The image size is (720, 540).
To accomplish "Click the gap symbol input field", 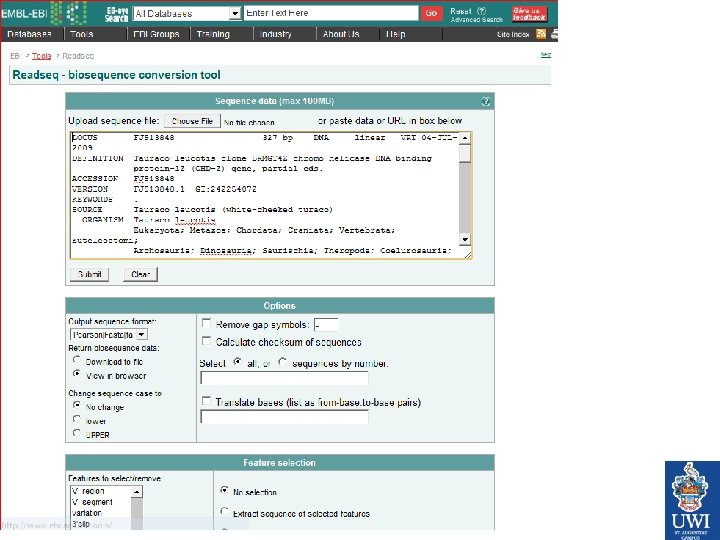I will pos(326,325).
